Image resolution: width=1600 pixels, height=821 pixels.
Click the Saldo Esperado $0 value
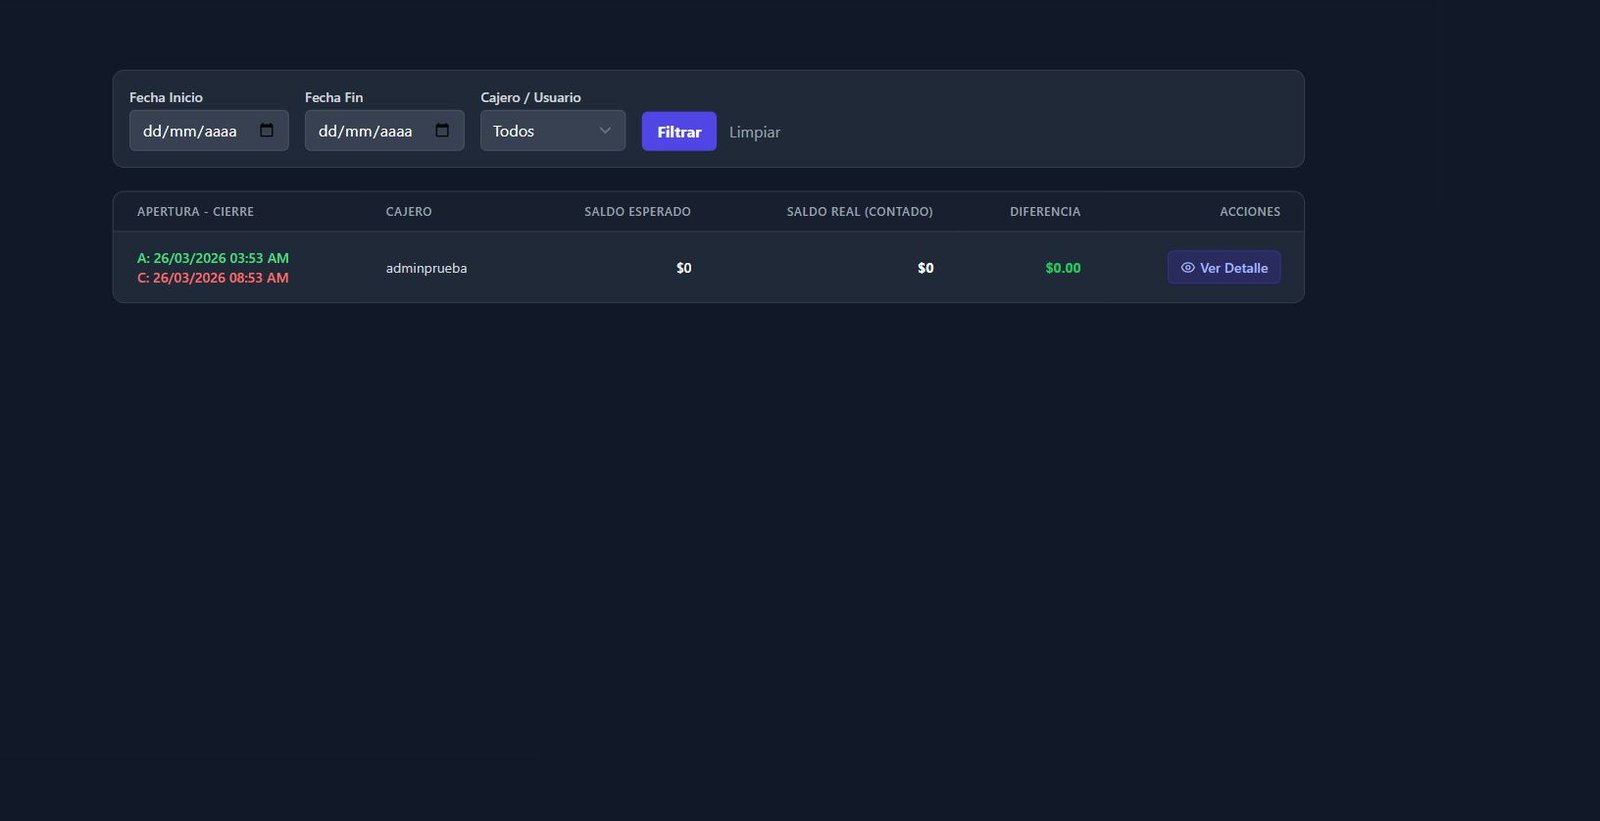[684, 268]
